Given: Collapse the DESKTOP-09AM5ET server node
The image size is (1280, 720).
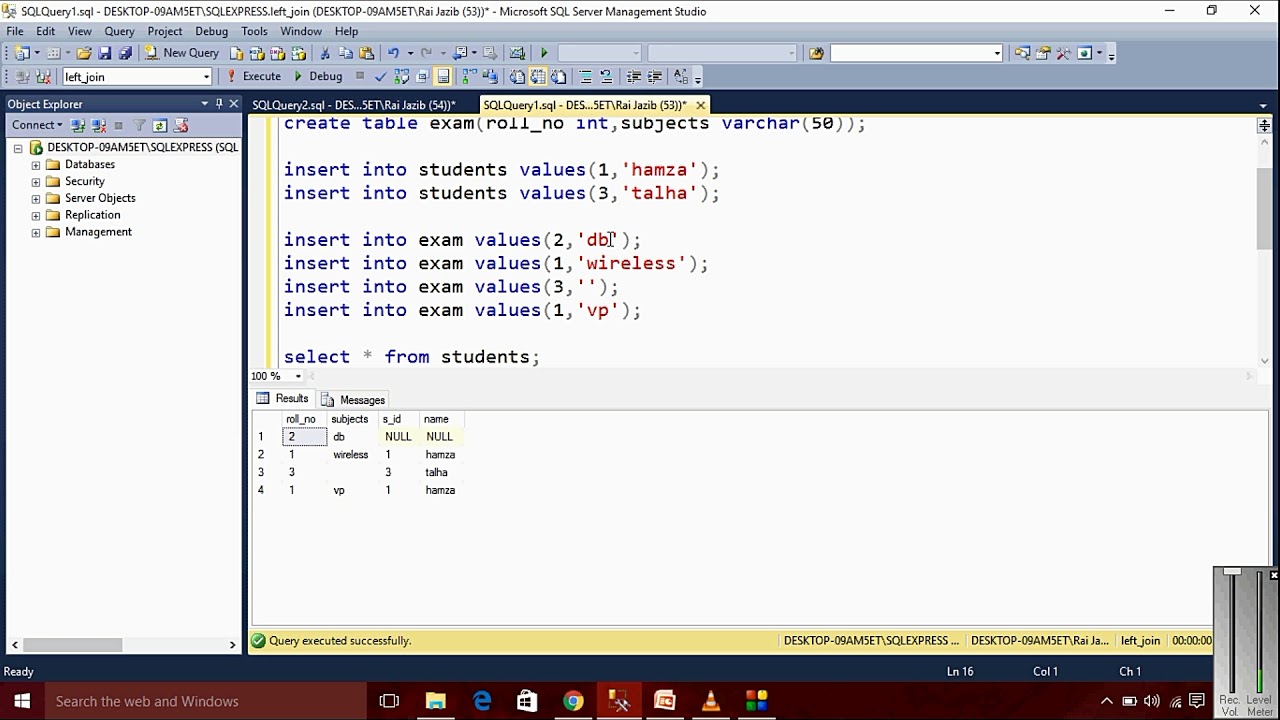Looking at the screenshot, I should pos(18,148).
